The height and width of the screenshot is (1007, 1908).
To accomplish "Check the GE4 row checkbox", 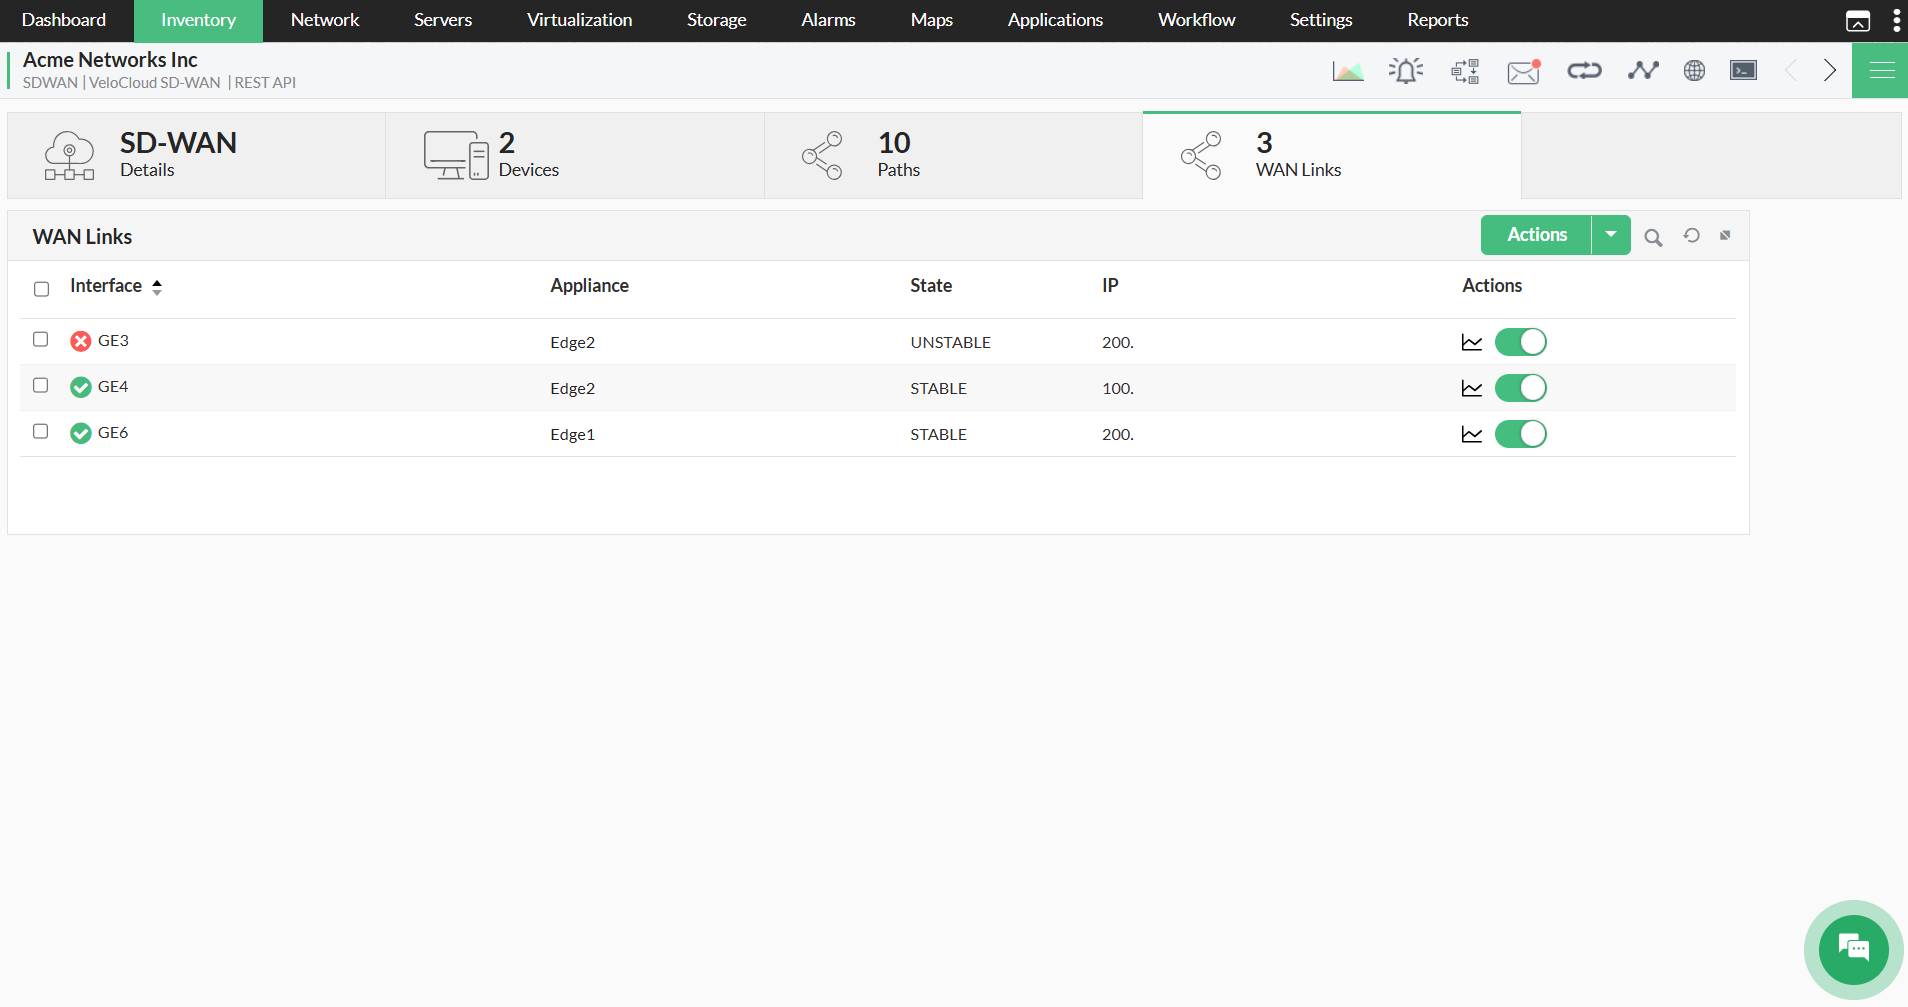I will (x=40, y=385).
